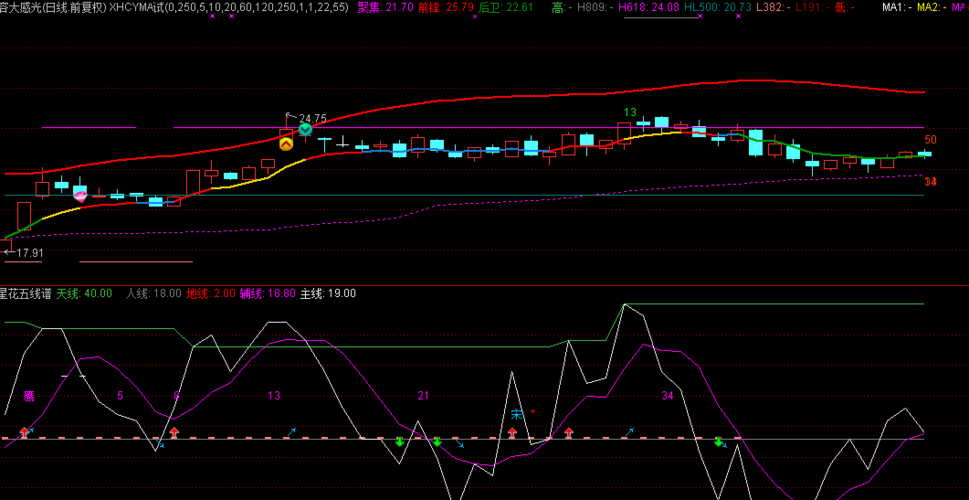Click the red up arrow below the 鹰 label
This screenshot has width=969, height=500.
25,432
